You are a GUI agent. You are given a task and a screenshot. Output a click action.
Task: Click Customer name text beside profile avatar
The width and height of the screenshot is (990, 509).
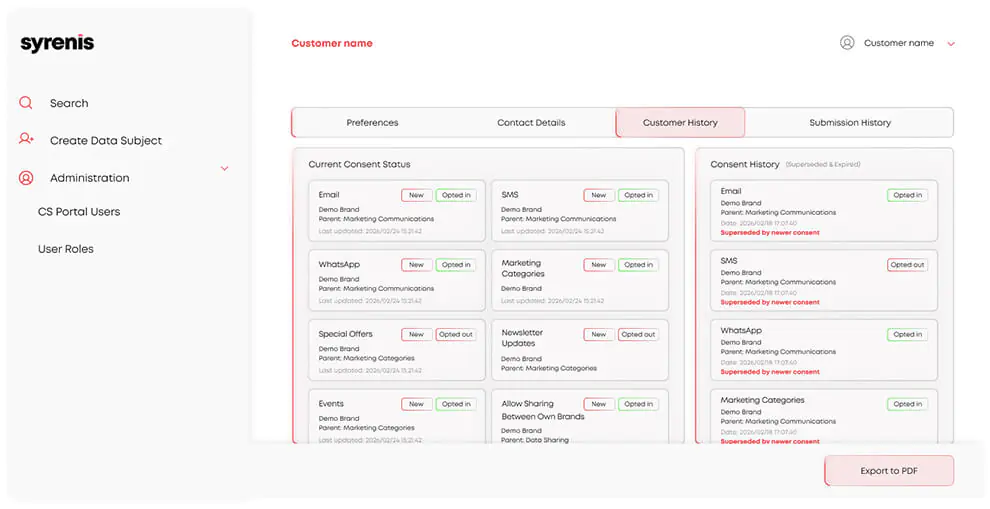click(x=898, y=43)
